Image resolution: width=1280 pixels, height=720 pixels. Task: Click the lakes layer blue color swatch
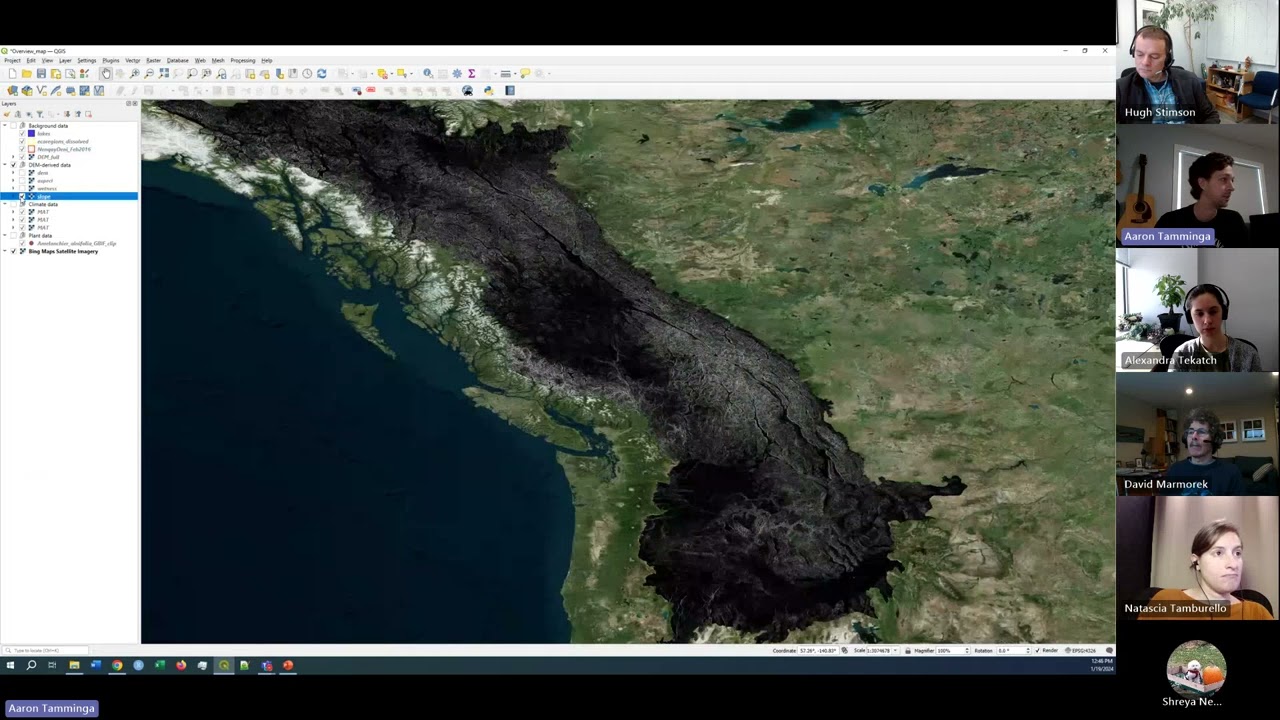point(31,134)
